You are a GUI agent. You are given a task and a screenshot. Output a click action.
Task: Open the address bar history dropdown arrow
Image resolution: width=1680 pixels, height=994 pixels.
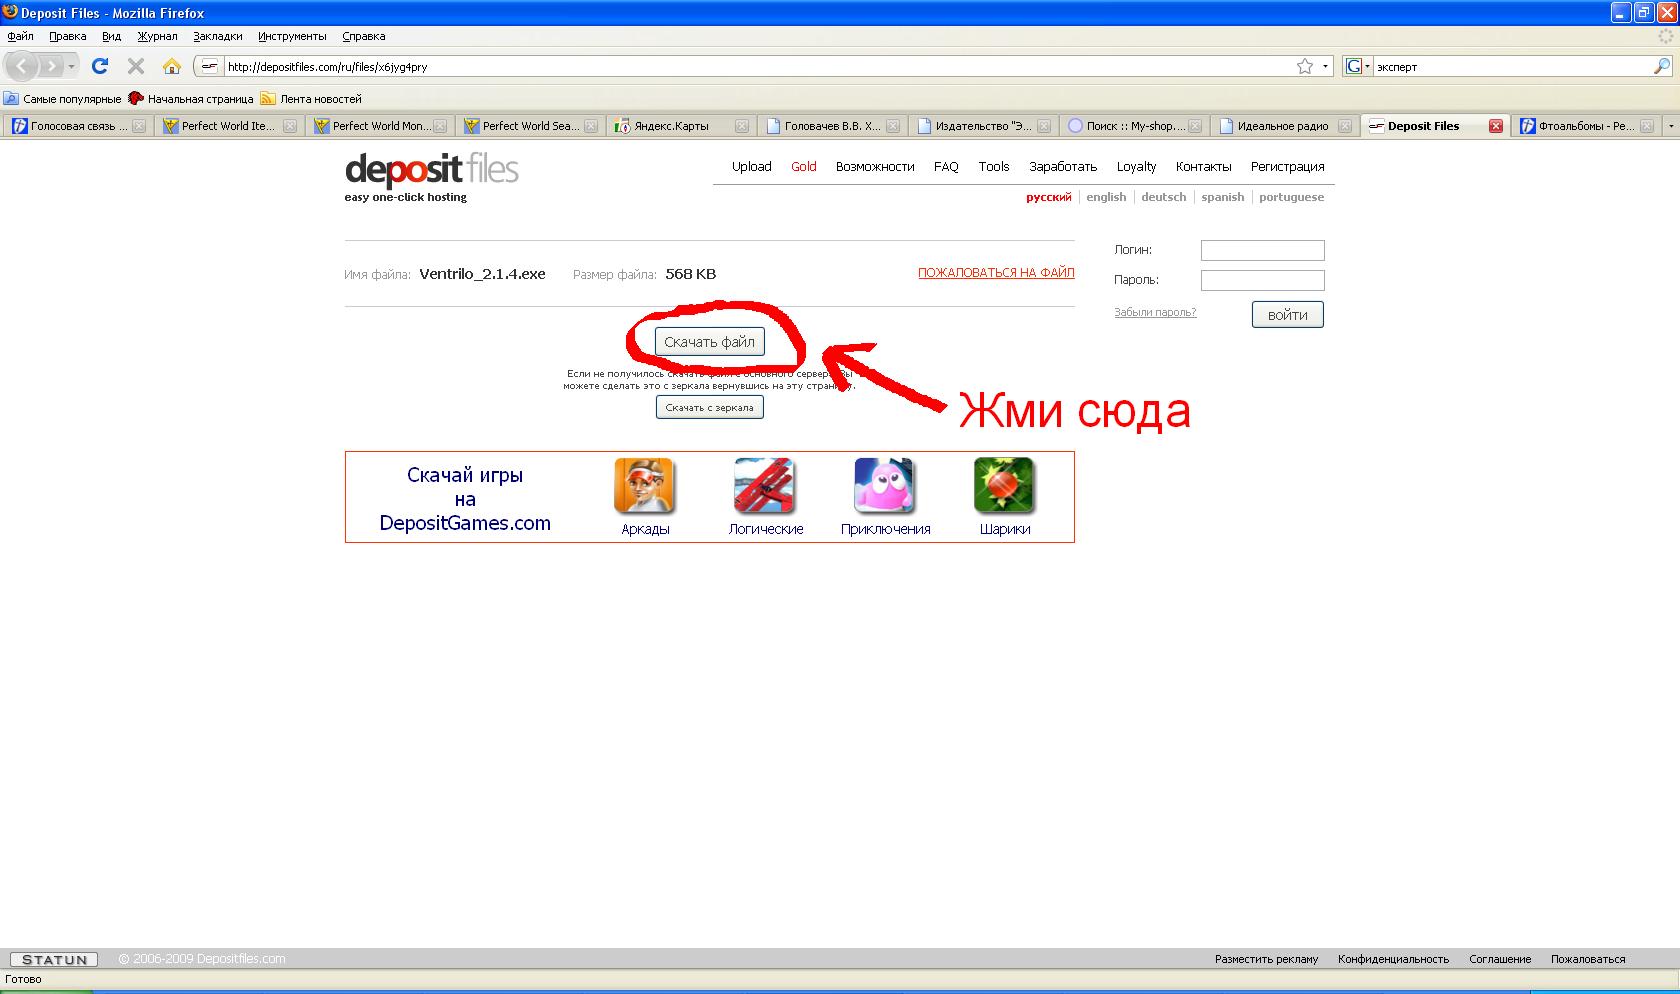coord(1326,66)
